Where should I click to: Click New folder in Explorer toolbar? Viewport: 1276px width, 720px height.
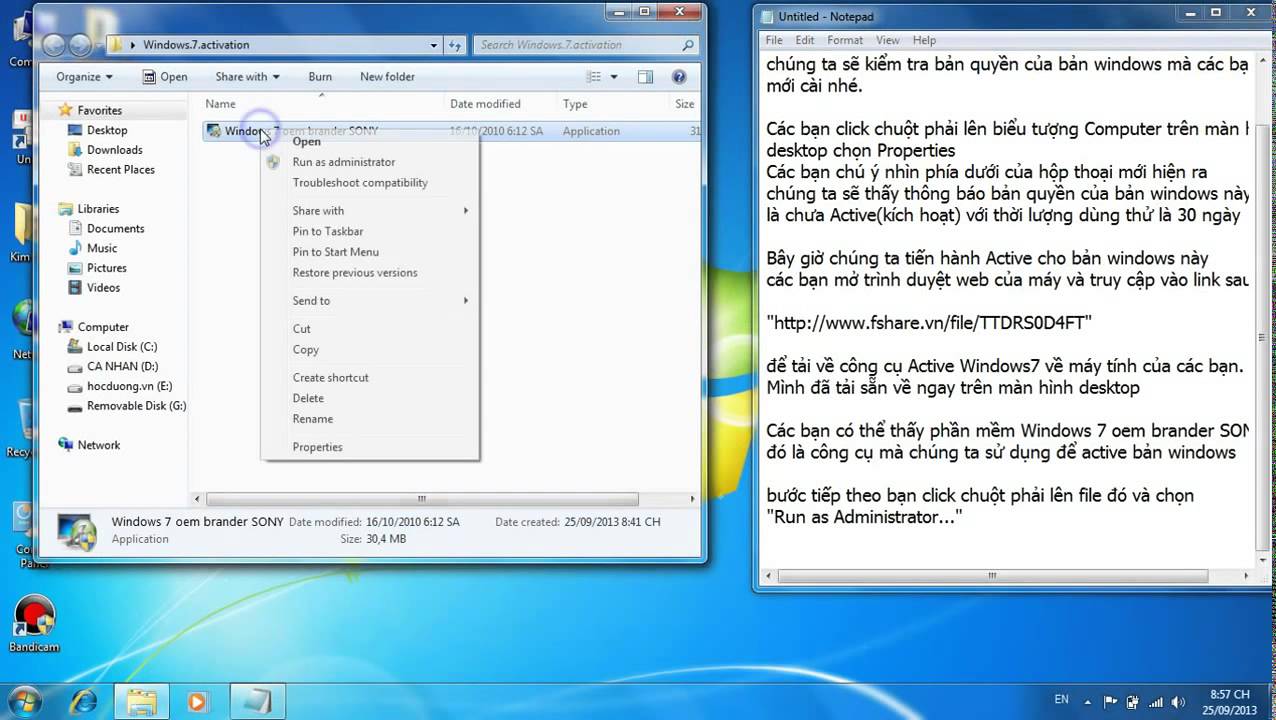click(387, 77)
